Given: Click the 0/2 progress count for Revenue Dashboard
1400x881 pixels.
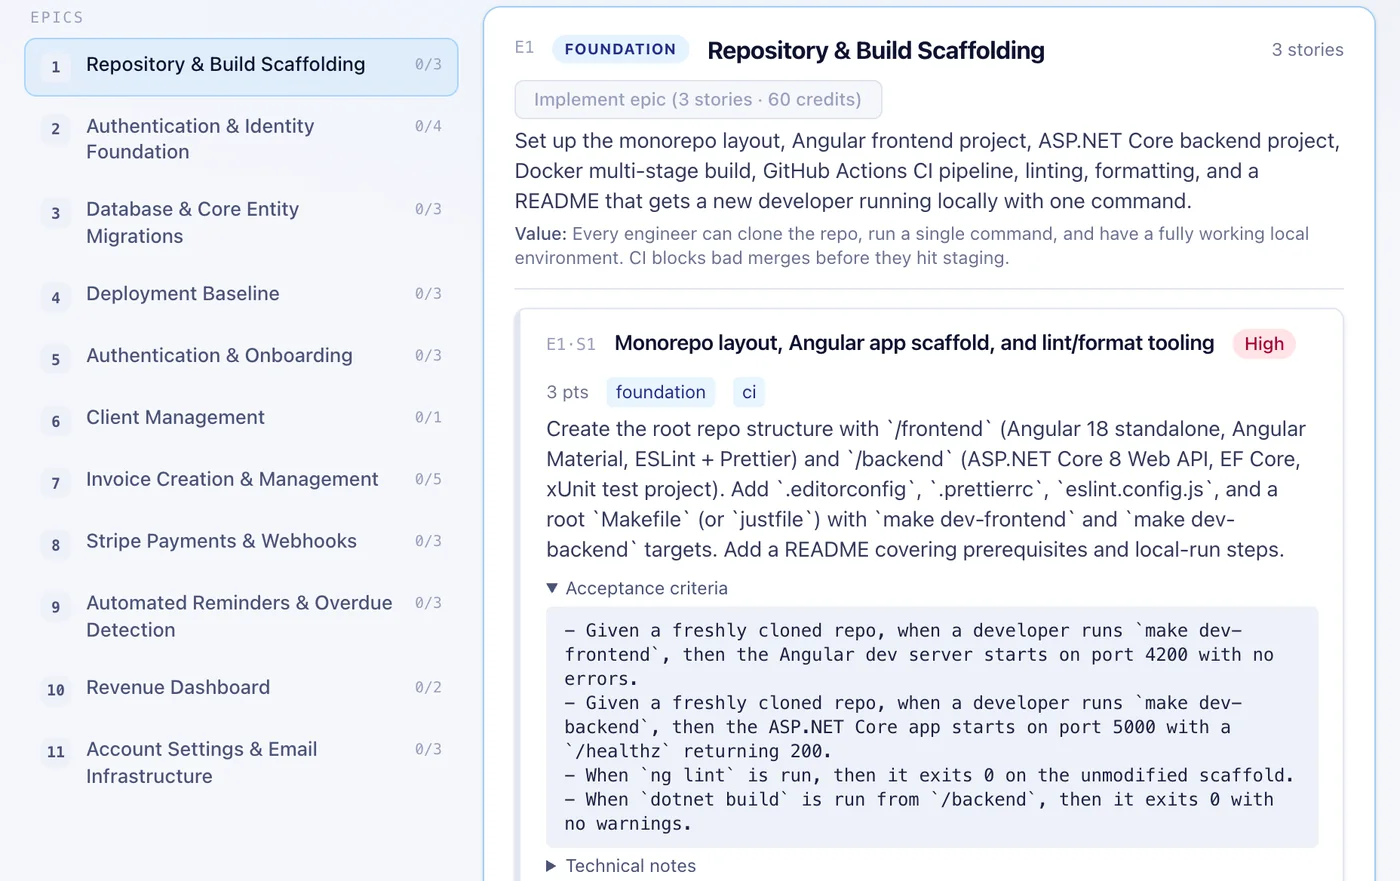Looking at the screenshot, I should click(428, 687).
